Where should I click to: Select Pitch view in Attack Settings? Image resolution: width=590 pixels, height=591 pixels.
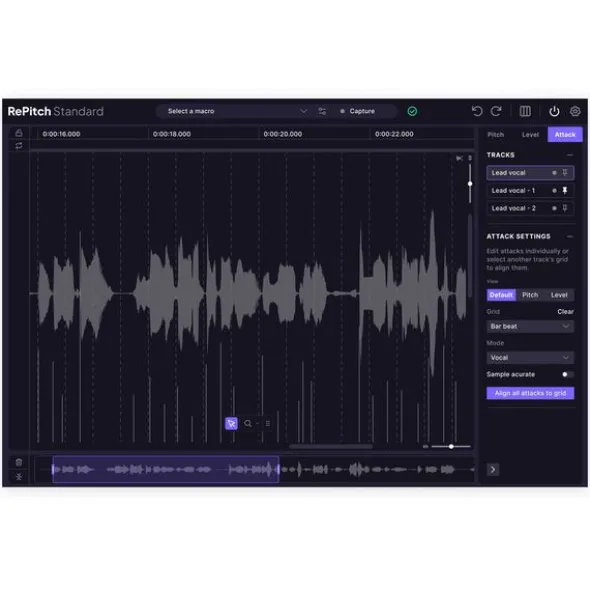tap(530, 295)
